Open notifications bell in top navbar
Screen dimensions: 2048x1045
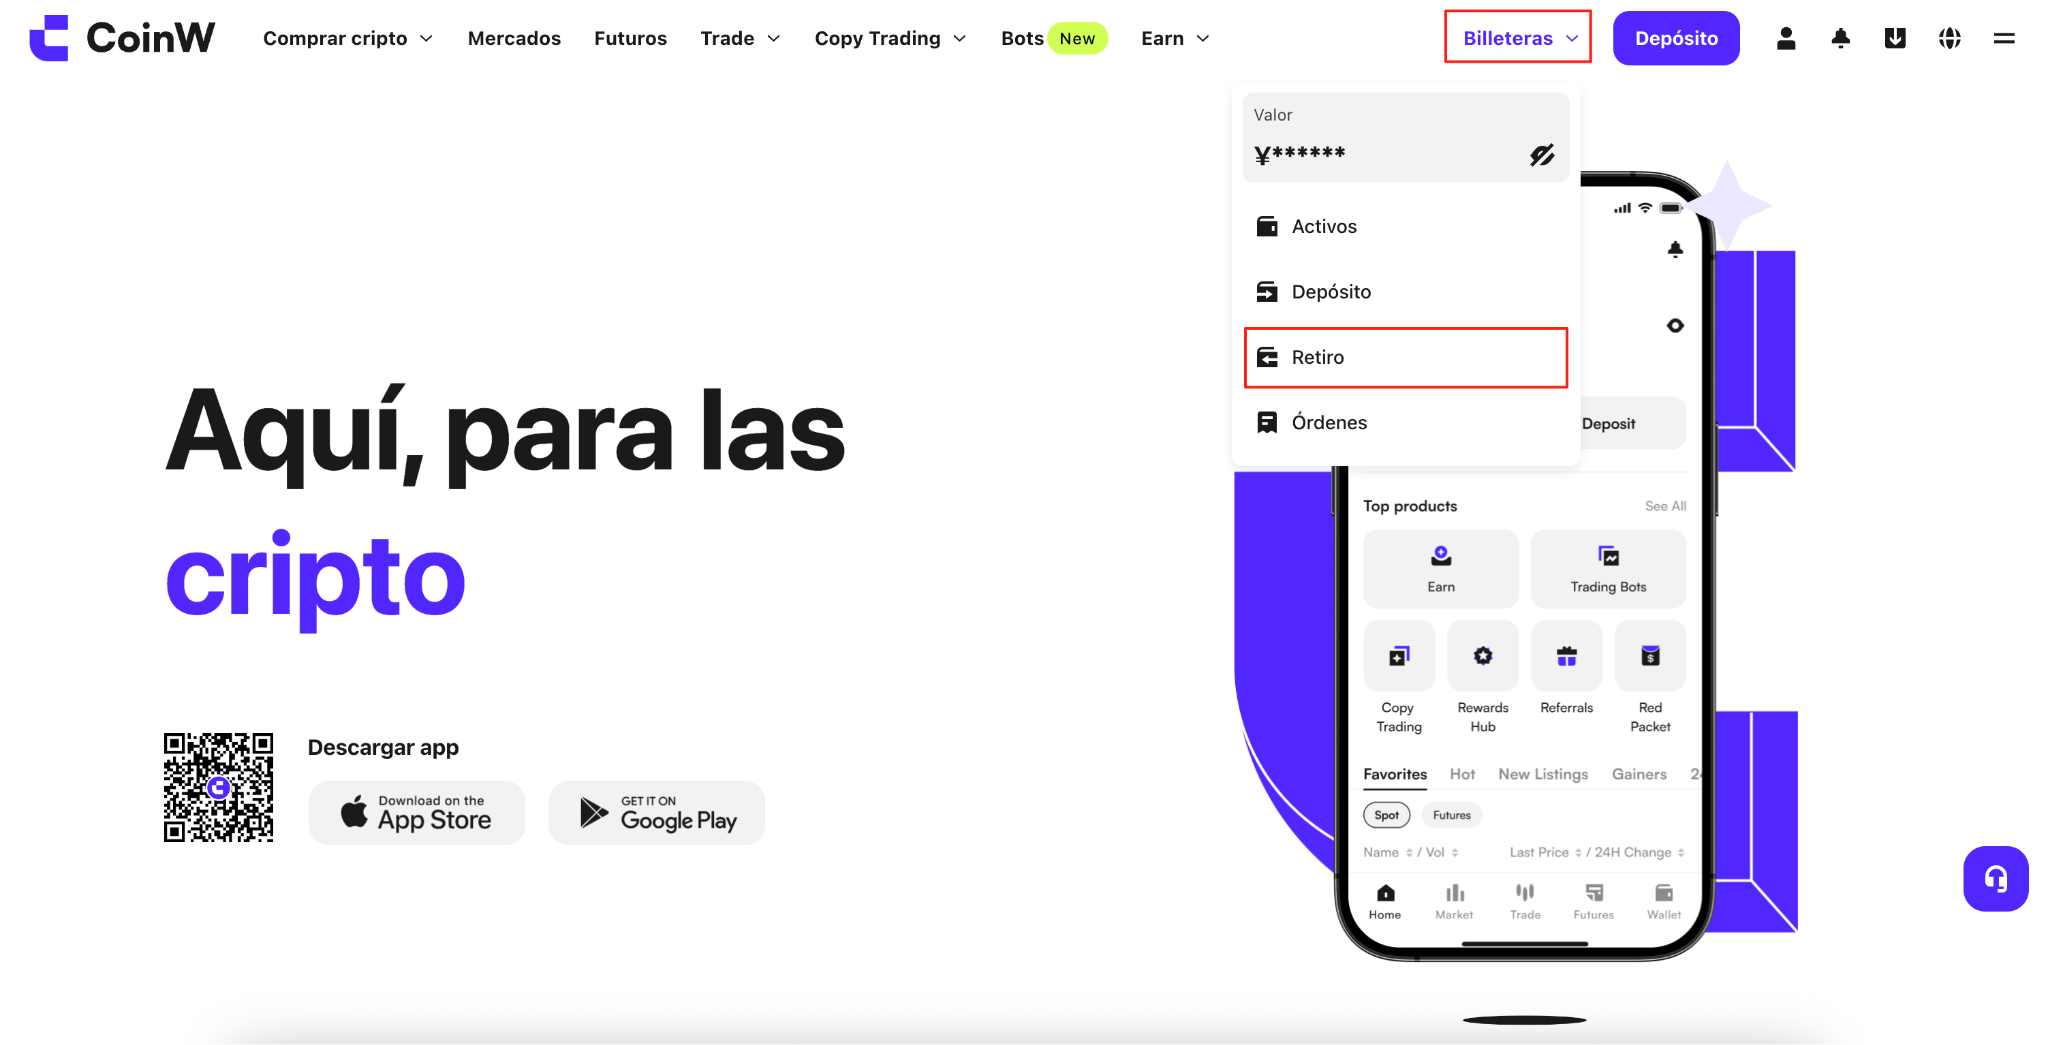point(1840,38)
